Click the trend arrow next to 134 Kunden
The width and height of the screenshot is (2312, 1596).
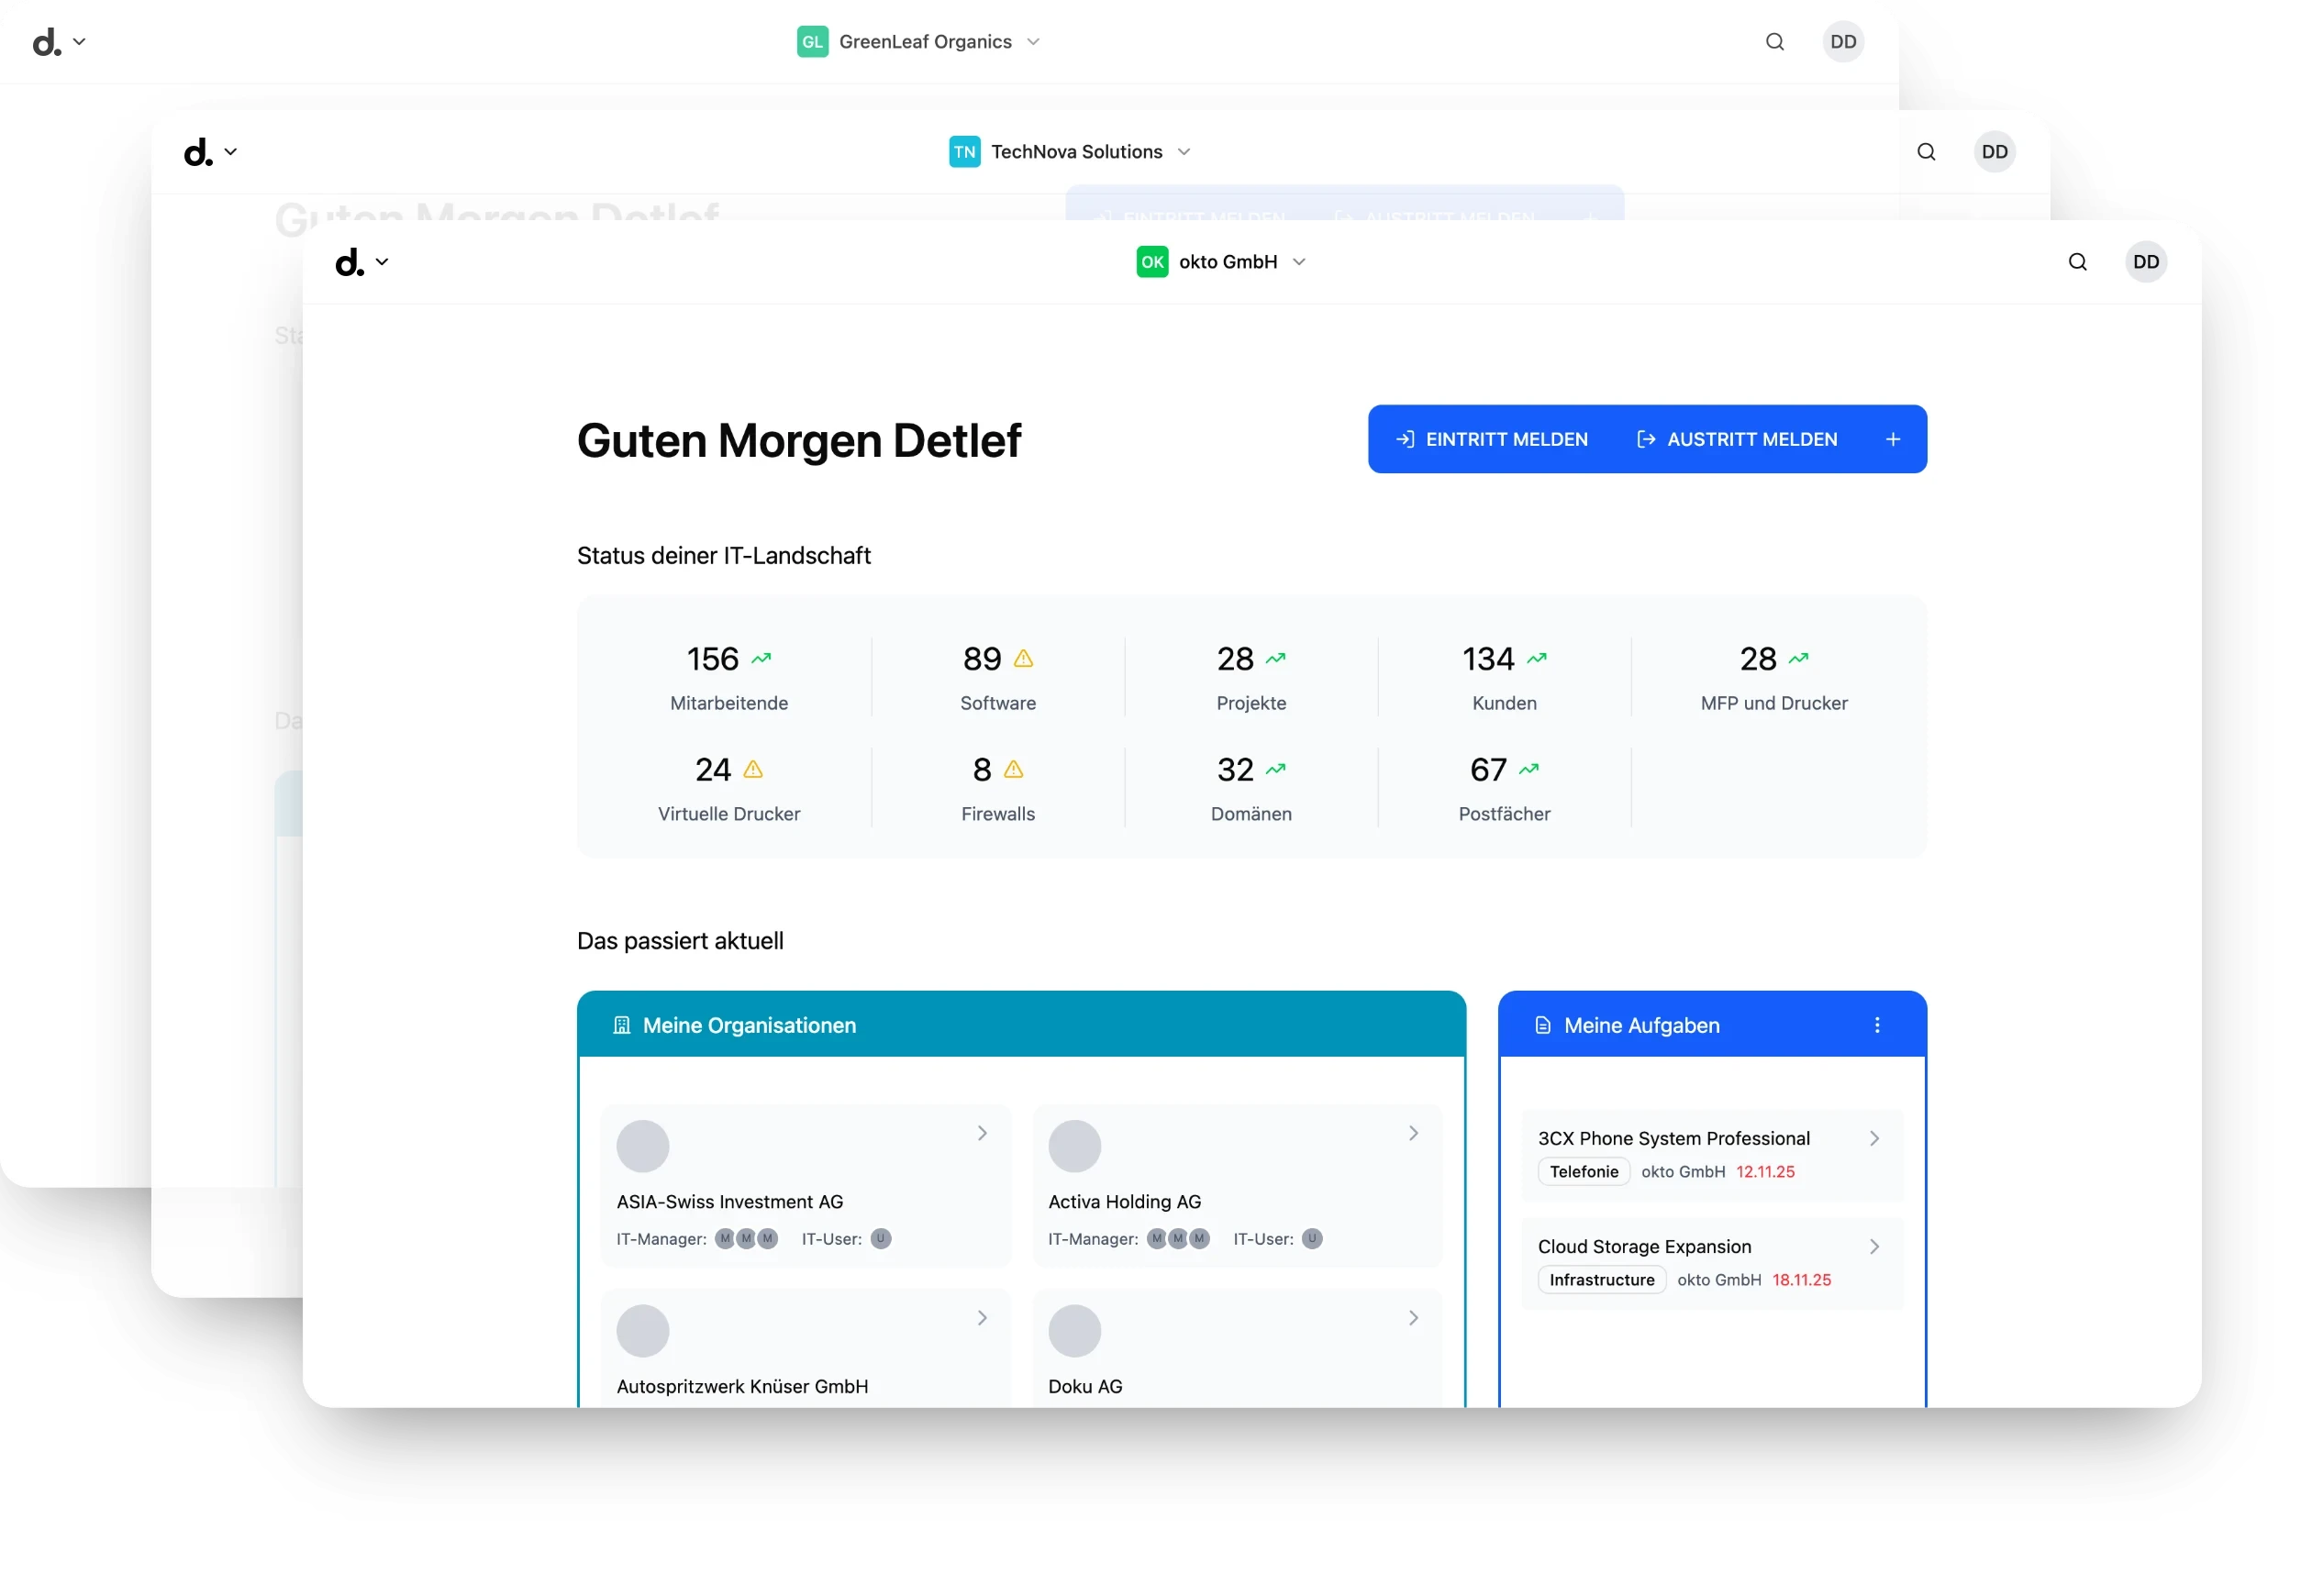(x=1536, y=658)
